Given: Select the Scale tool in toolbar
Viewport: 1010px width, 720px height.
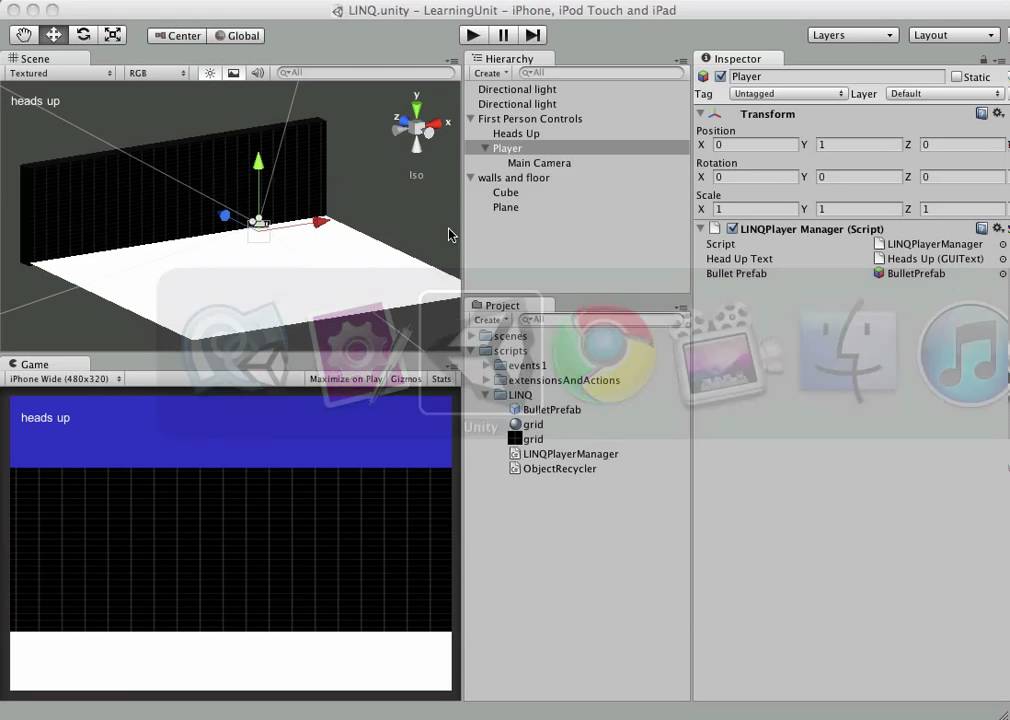Looking at the screenshot, I should click(x=112, y=35).
